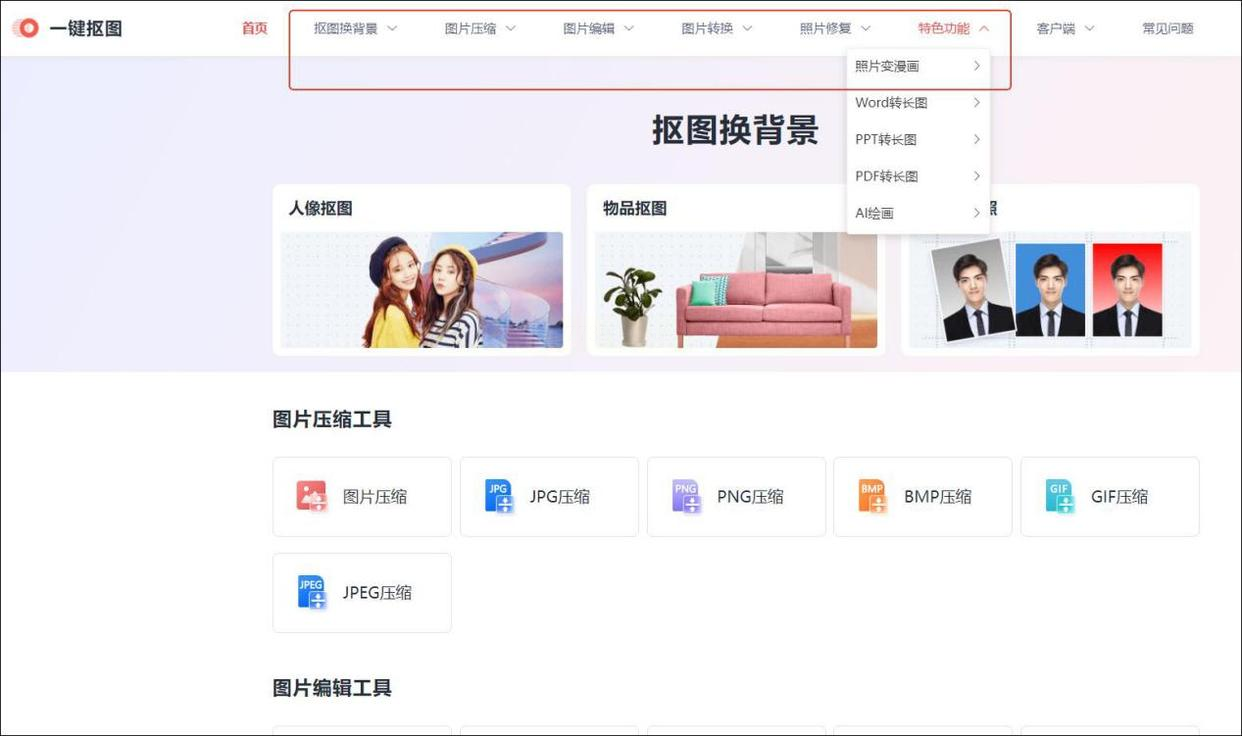Screen dimensions: 1242x736
Task: Expand the 照片修复 dropdown arrow
Action: click(x=866, y=28)
